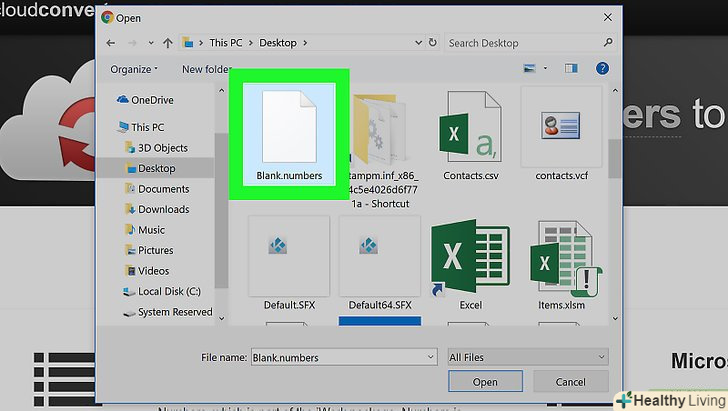The image size is (728, 411).
Task: Click the Default.SFX name label
Action: [289, 305]
